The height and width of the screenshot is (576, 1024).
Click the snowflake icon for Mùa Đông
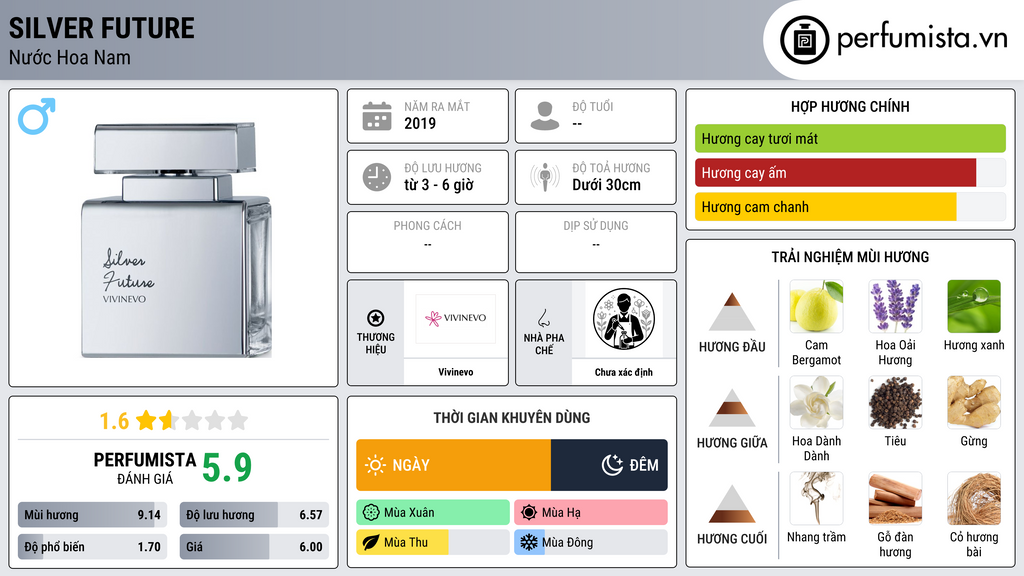[x=529, y=543]
